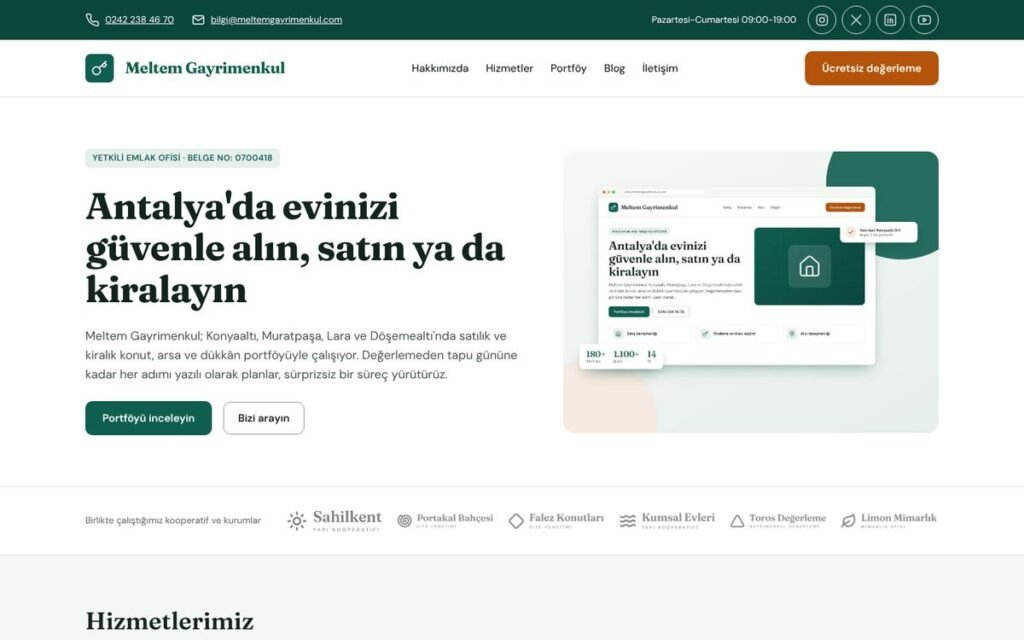Click the Toros Değerleme partner name

pos(787,518)
